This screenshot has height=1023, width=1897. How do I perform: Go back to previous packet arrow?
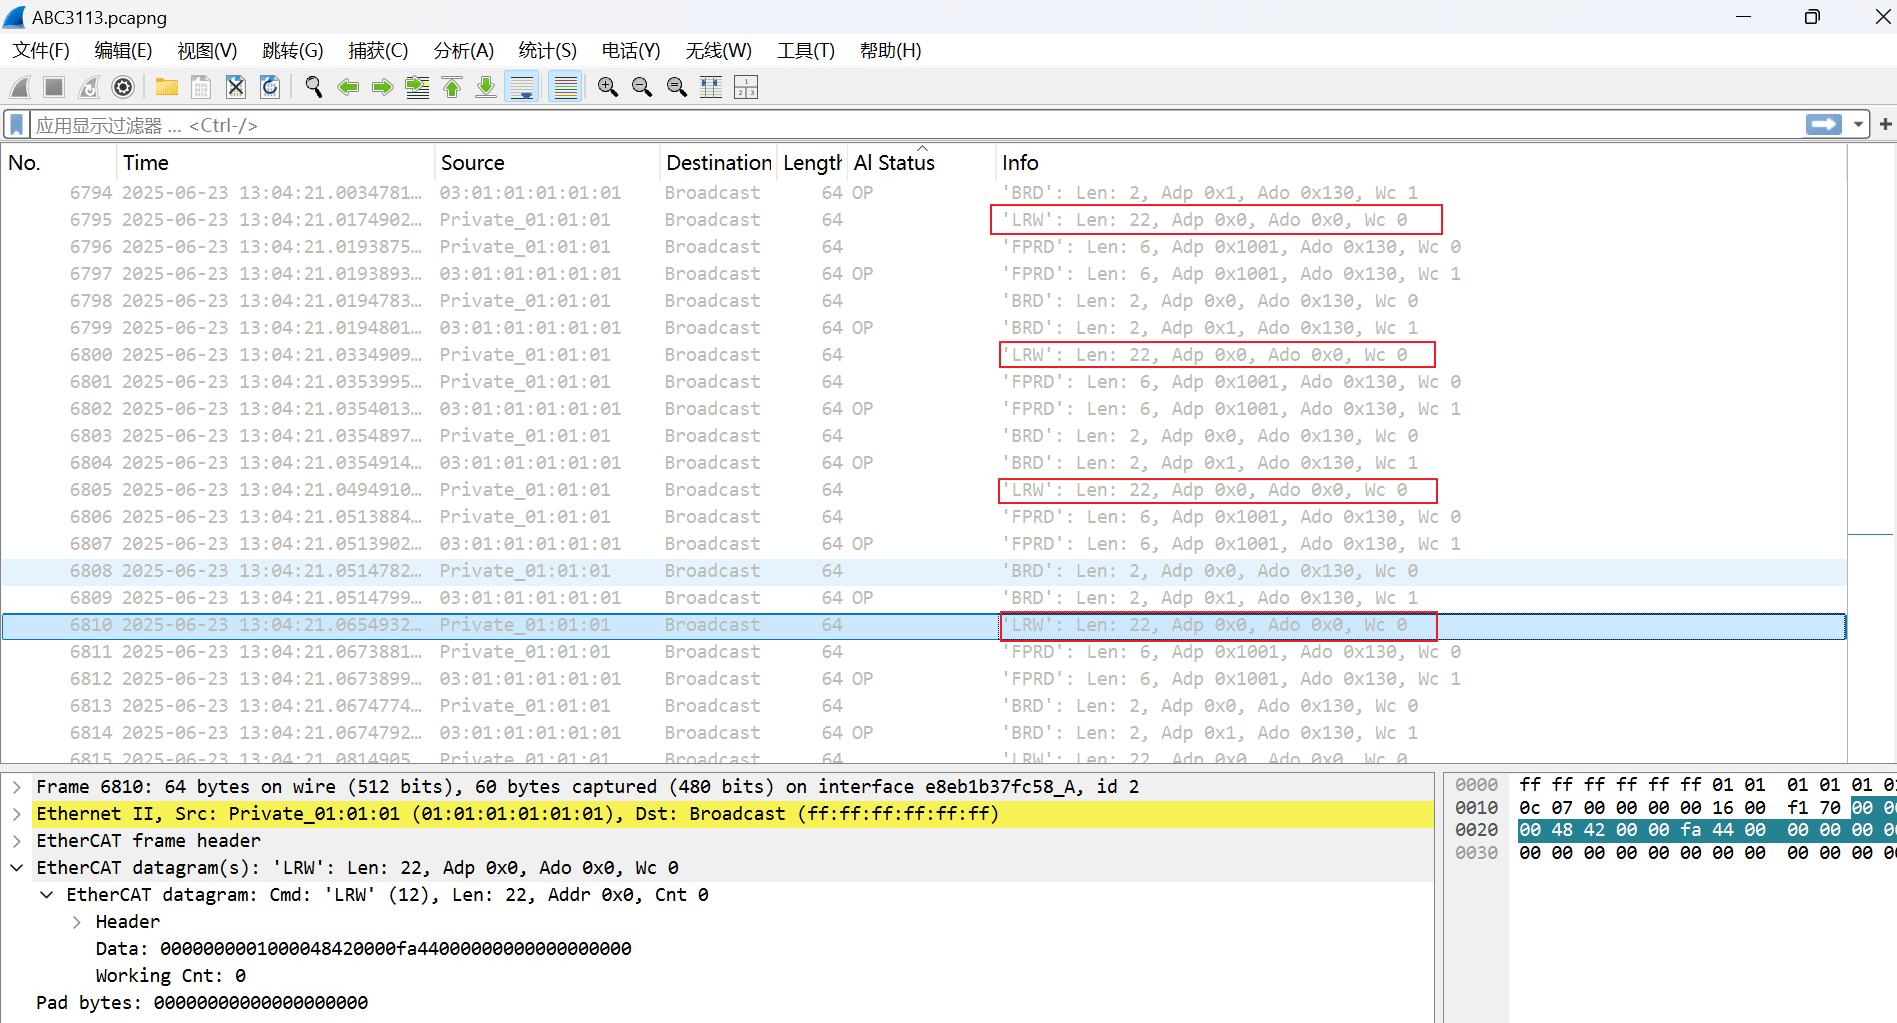348,88
